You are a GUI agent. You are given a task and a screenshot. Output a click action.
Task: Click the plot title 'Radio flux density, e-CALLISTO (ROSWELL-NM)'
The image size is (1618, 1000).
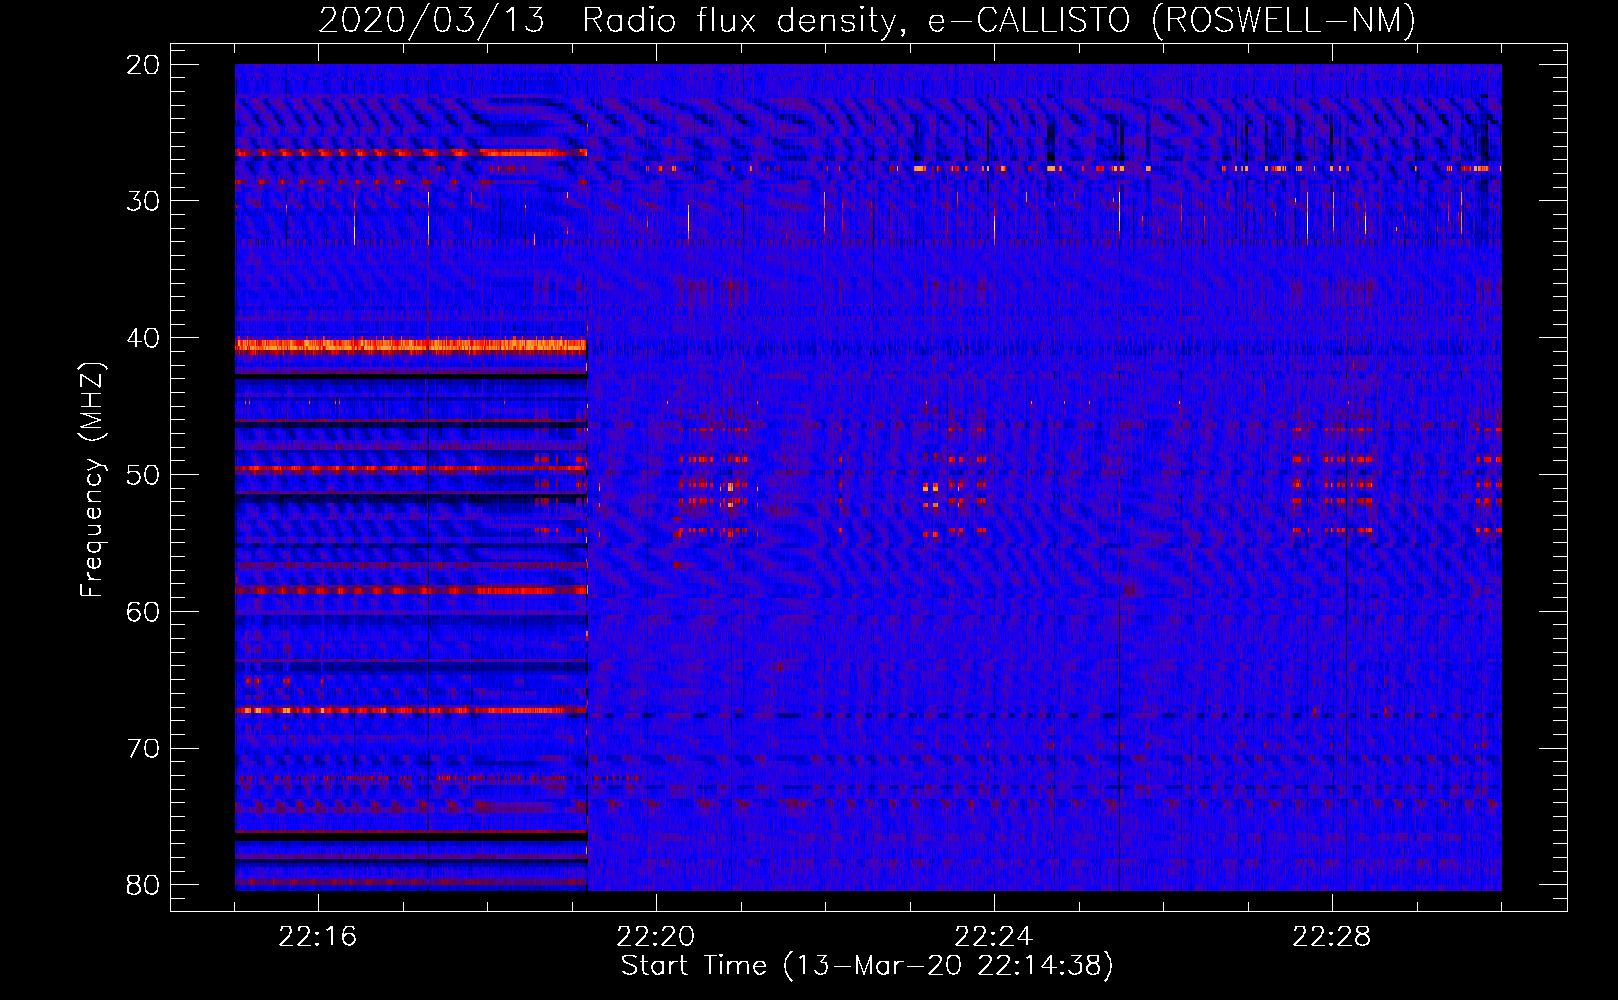tap(999, 20)
